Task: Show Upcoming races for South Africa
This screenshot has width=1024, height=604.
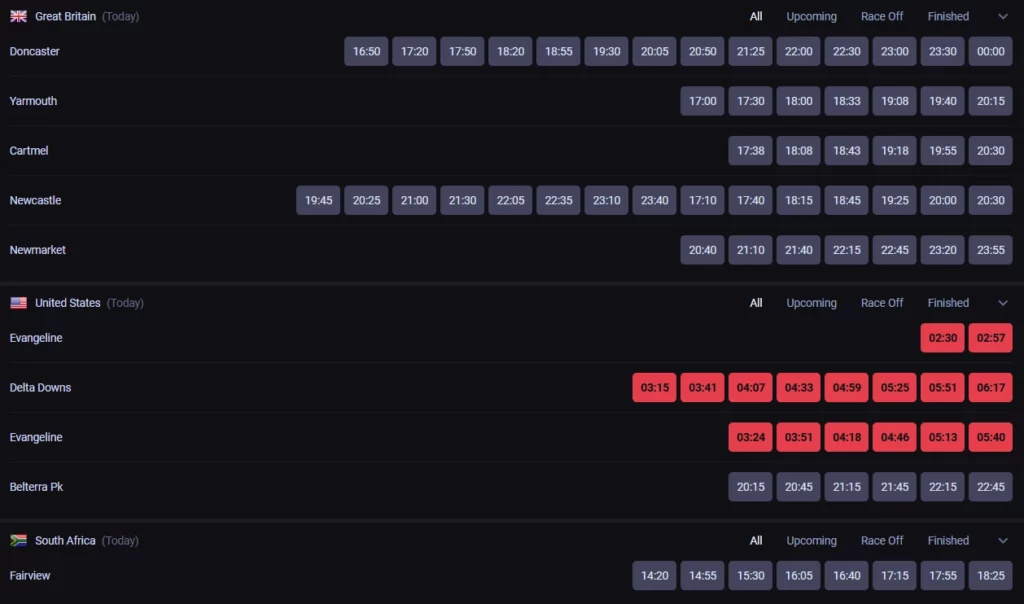Action: tap(811, 541)
